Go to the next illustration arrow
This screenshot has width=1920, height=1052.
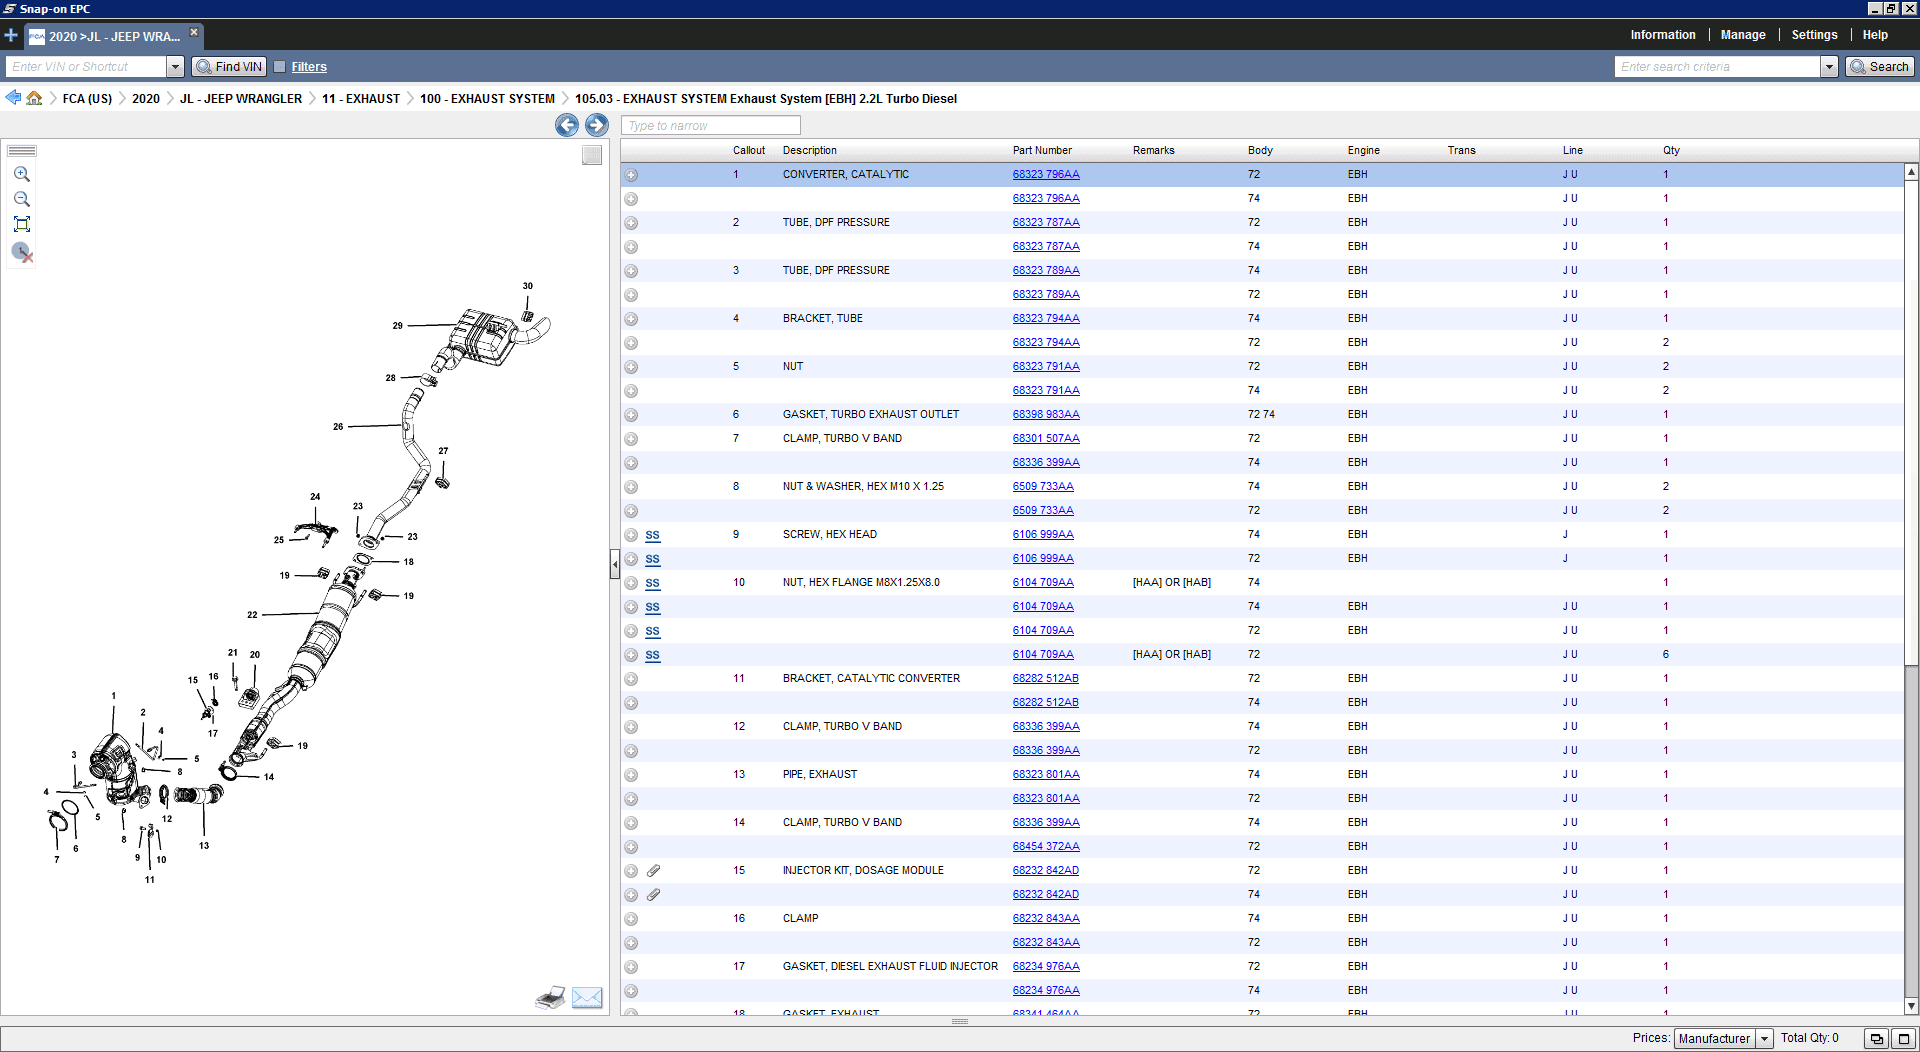pyautogui.click(x=597, y=125)
